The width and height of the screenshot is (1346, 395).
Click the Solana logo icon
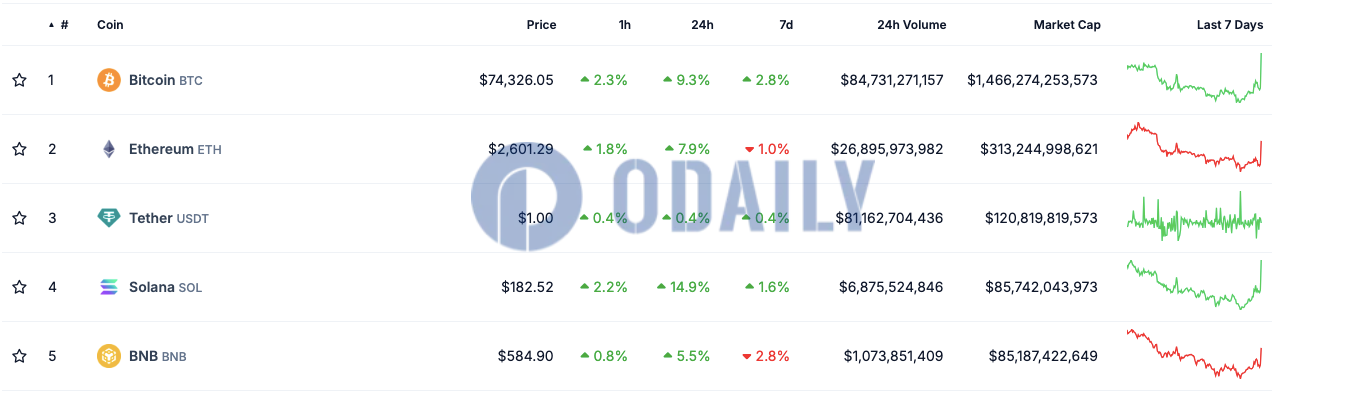pyautogui.click(x=109, y=287)
